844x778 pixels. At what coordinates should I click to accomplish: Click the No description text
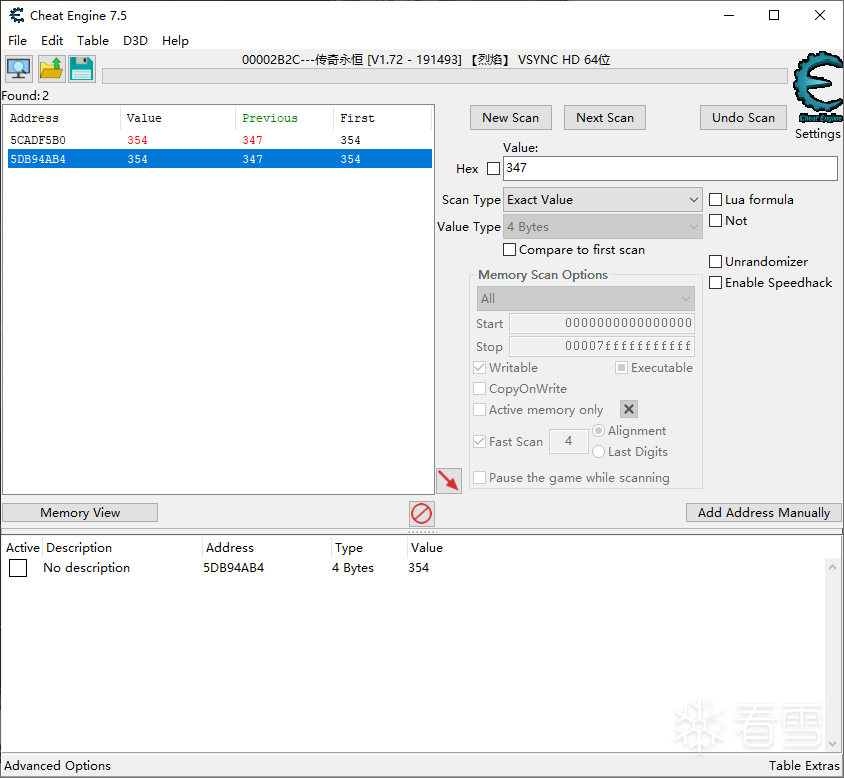(x=87, y=568)
